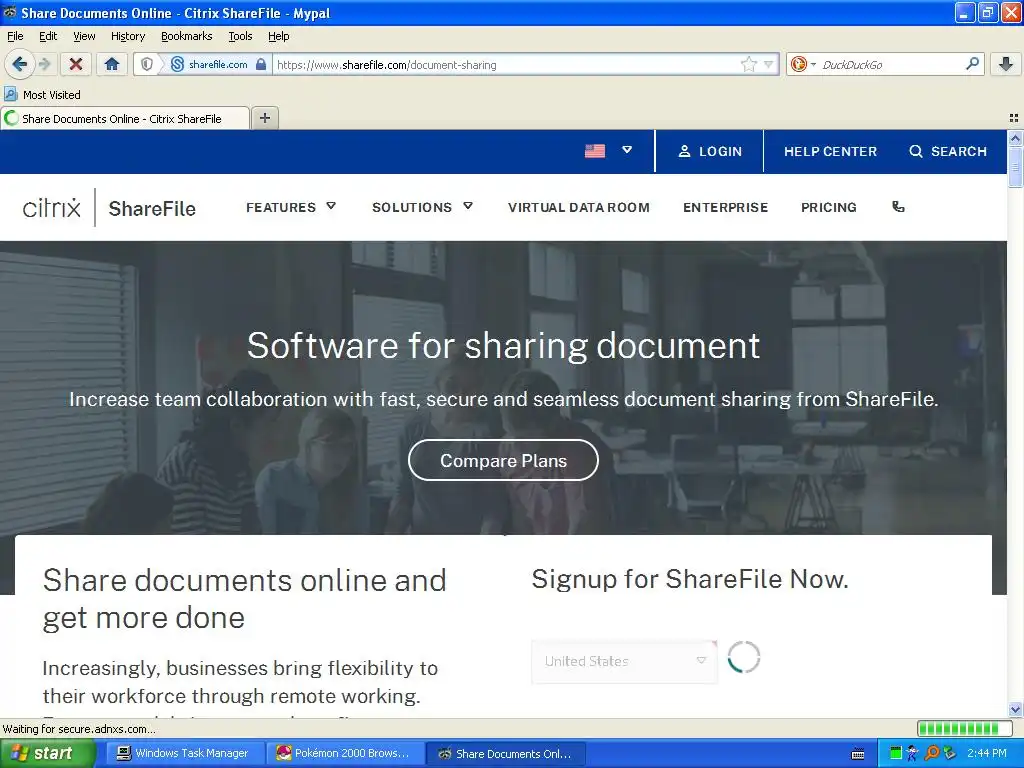
Task: Click the green Task Manager tray icon
Action: point(896,754)
